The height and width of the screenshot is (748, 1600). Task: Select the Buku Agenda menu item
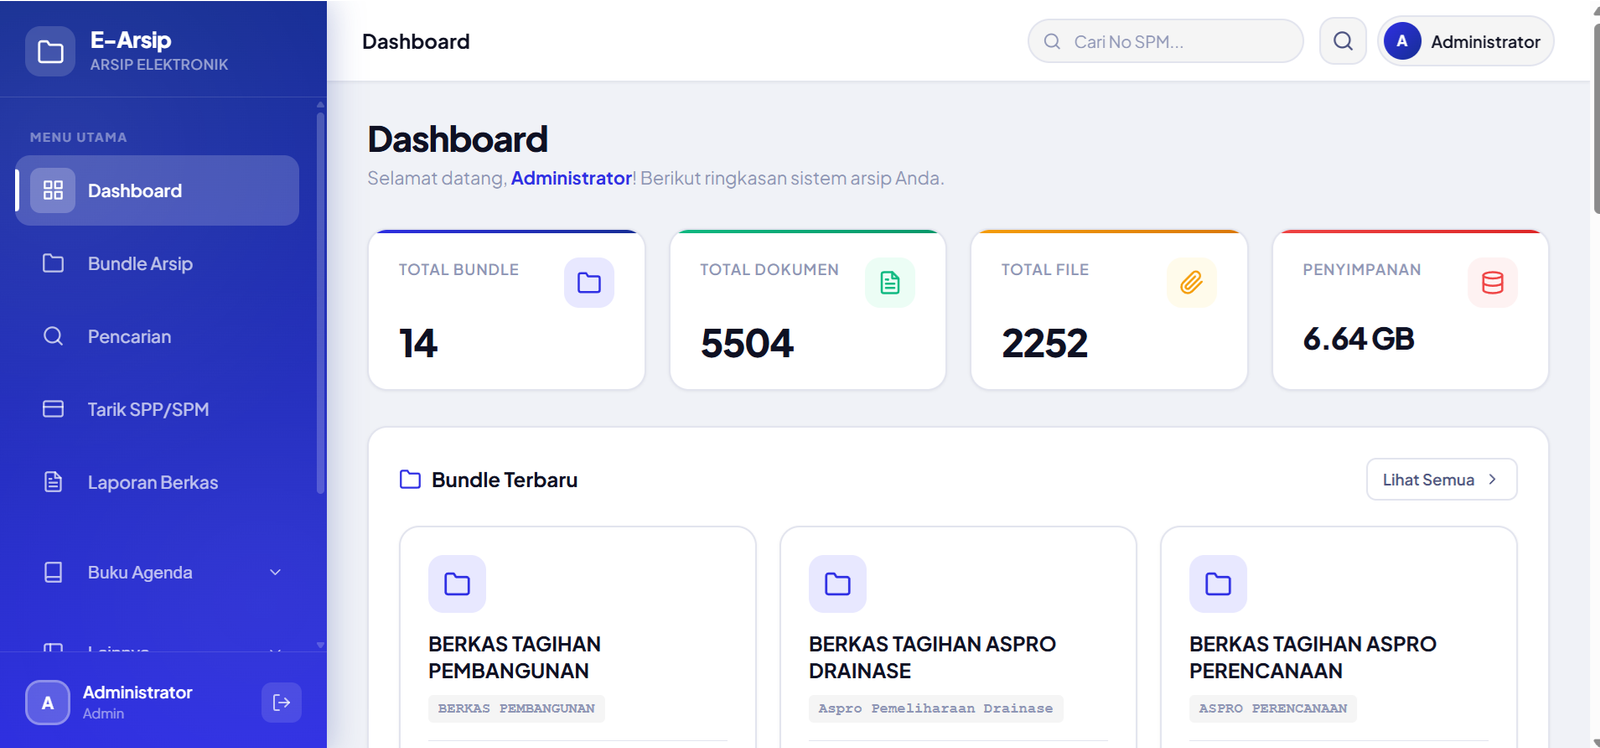click(x=157, y=572)
